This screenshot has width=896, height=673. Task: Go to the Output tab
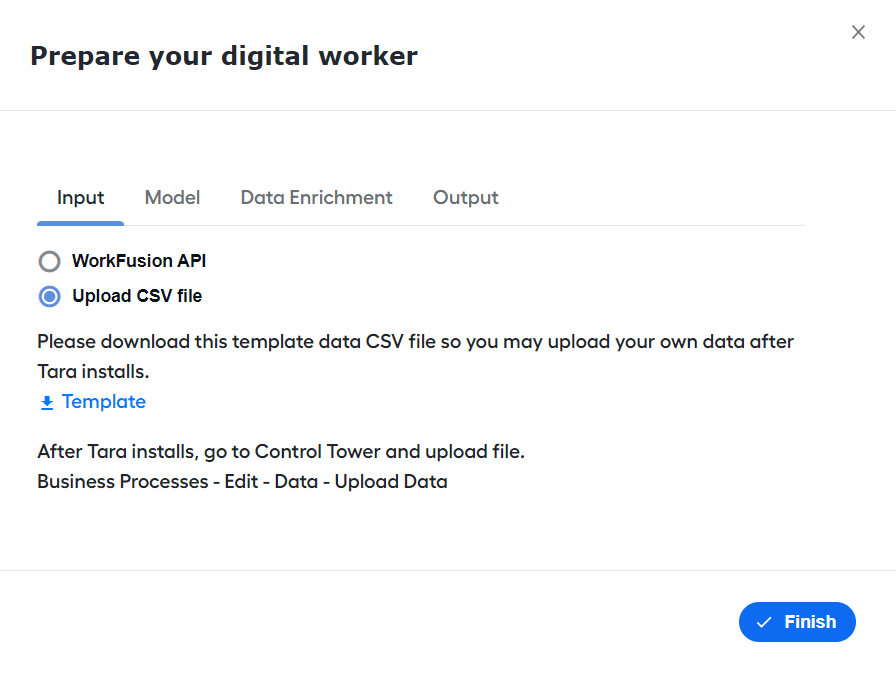[466, 198]
